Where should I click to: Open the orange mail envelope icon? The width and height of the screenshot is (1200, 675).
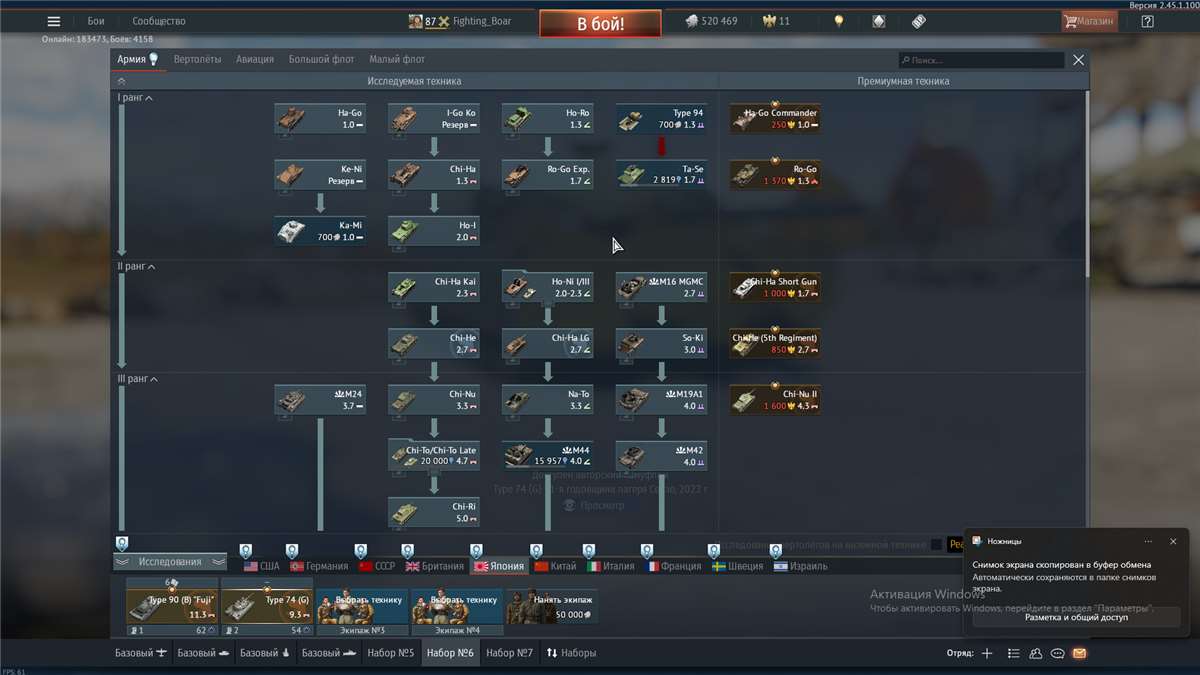tap(1079, 653)
